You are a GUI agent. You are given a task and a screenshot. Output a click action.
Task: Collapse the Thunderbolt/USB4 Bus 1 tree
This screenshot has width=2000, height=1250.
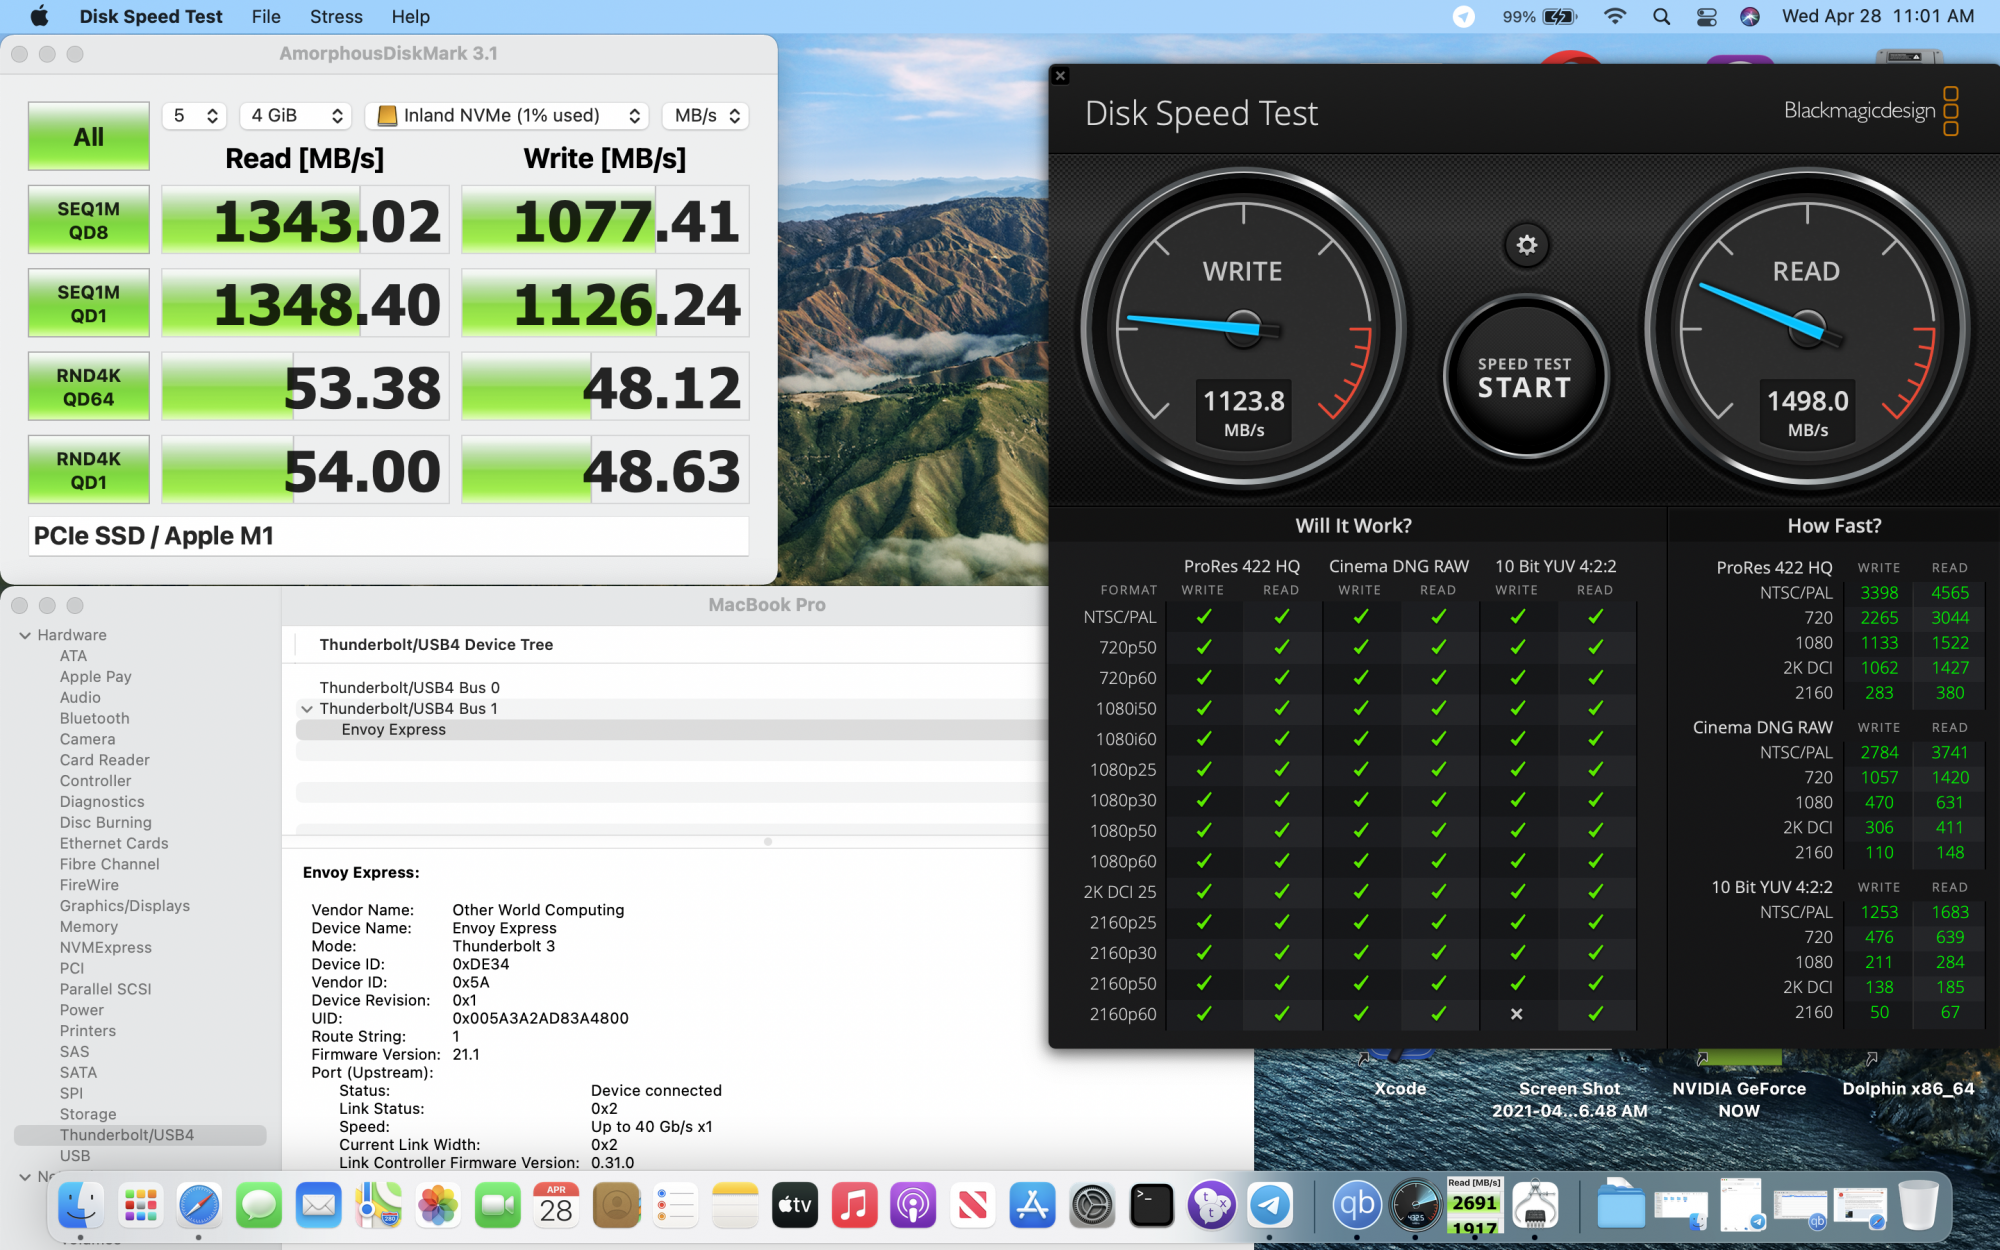(307, 709)
